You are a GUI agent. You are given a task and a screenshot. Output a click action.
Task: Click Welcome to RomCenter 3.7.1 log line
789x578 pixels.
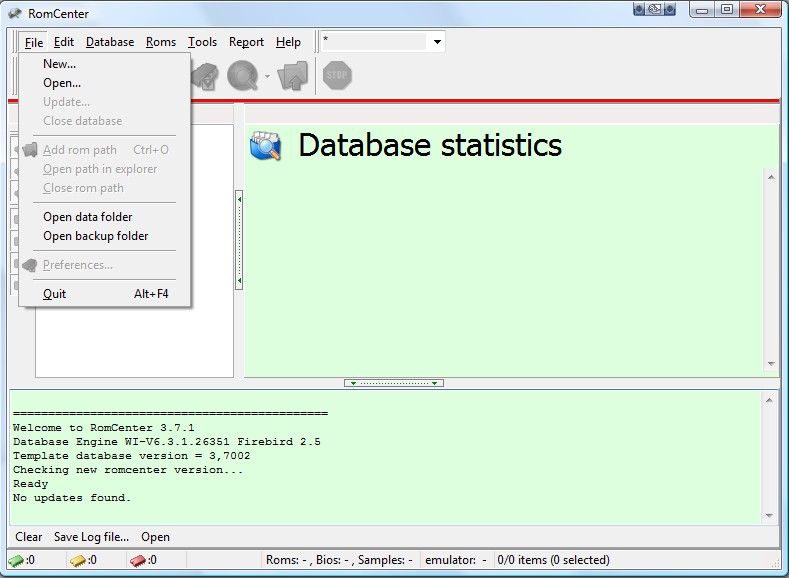[104, 428]
